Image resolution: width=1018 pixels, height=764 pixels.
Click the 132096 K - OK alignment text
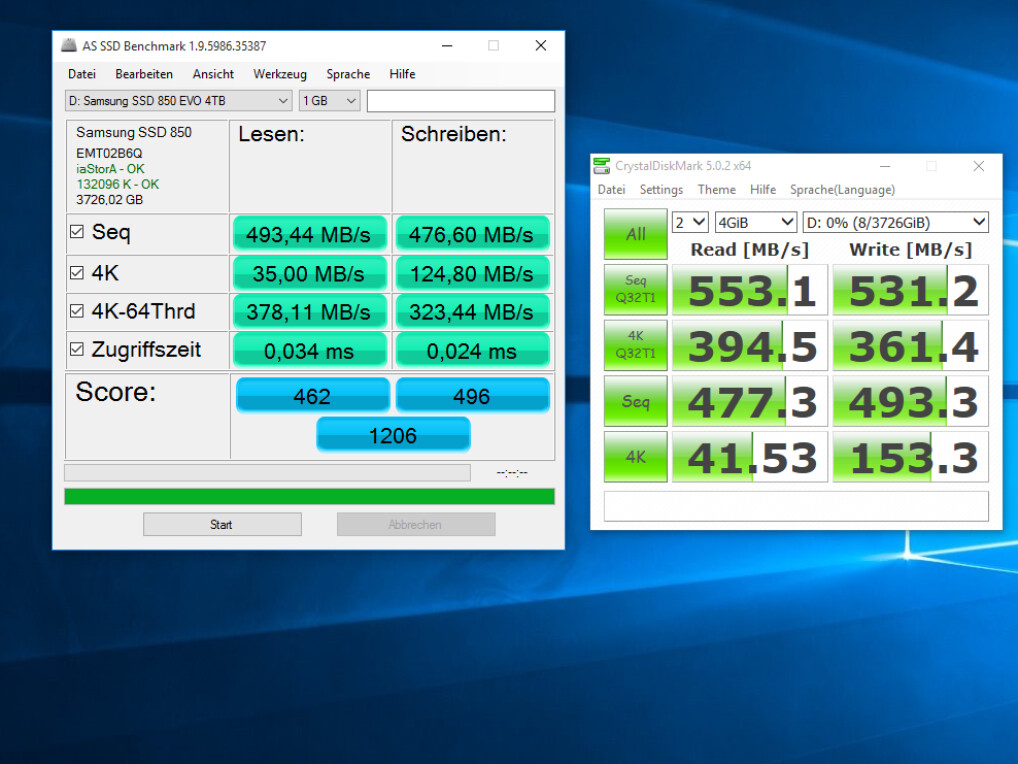(x=118, y=184)
